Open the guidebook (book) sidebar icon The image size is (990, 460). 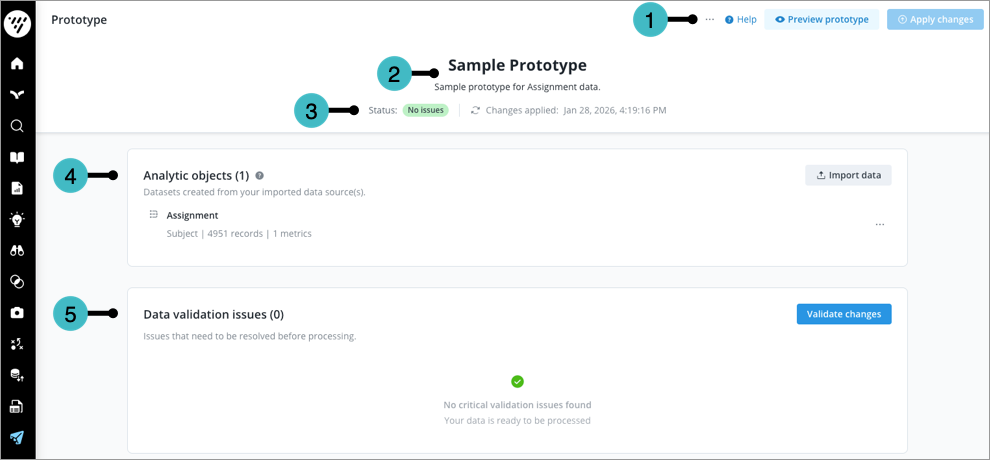17,158
